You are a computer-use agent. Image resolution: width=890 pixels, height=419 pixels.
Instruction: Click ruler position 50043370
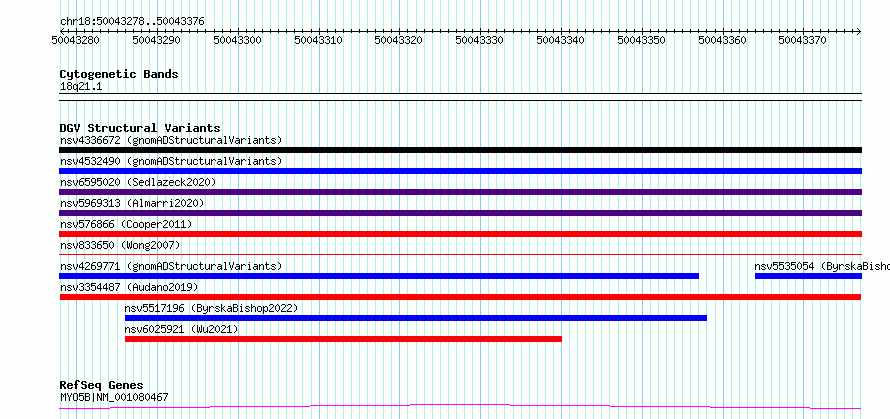pos(804,40)
